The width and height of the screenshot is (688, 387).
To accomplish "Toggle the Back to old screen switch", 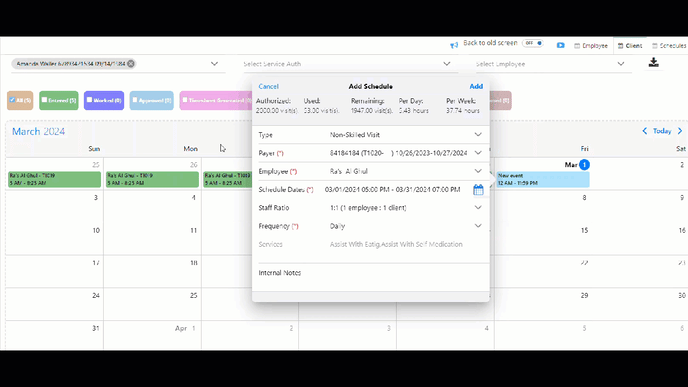I will tap(533, 43).
